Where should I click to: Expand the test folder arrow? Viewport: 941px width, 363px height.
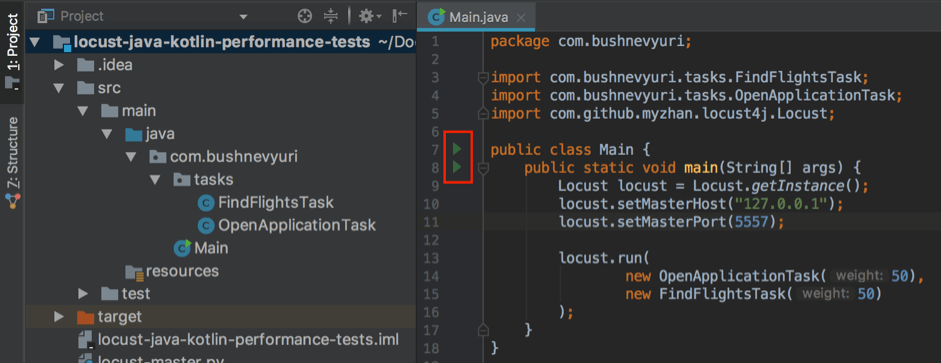[82, 293]
